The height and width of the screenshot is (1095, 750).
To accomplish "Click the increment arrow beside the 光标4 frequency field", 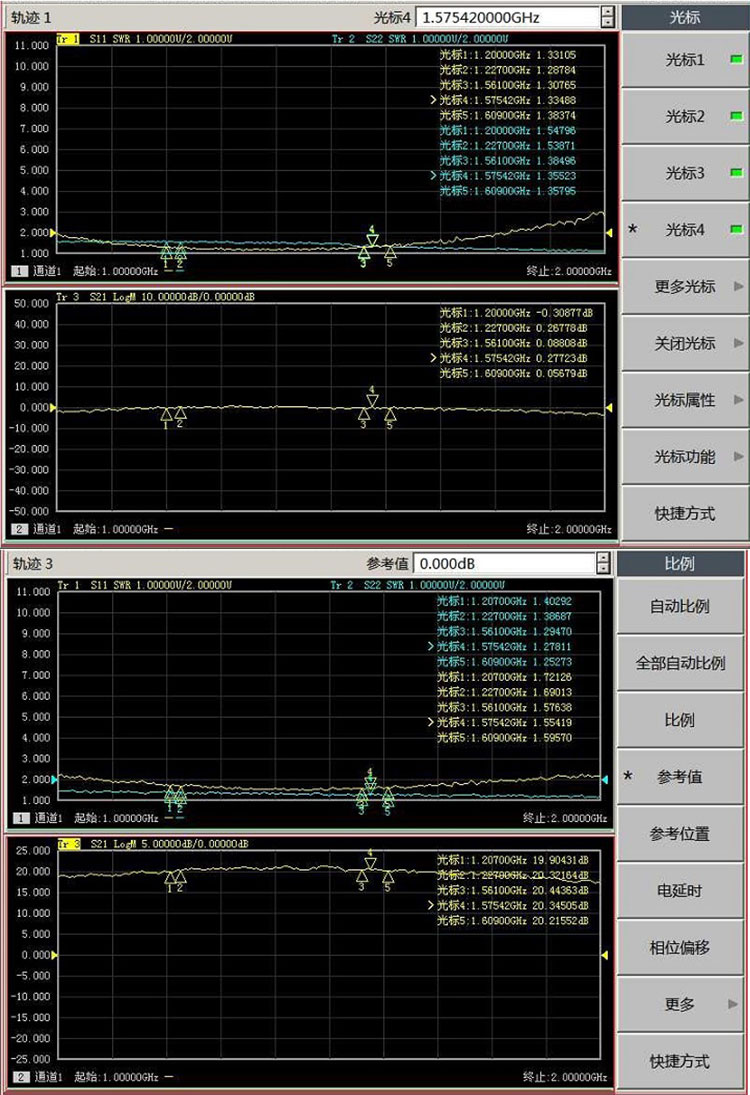I will [607, 12].
